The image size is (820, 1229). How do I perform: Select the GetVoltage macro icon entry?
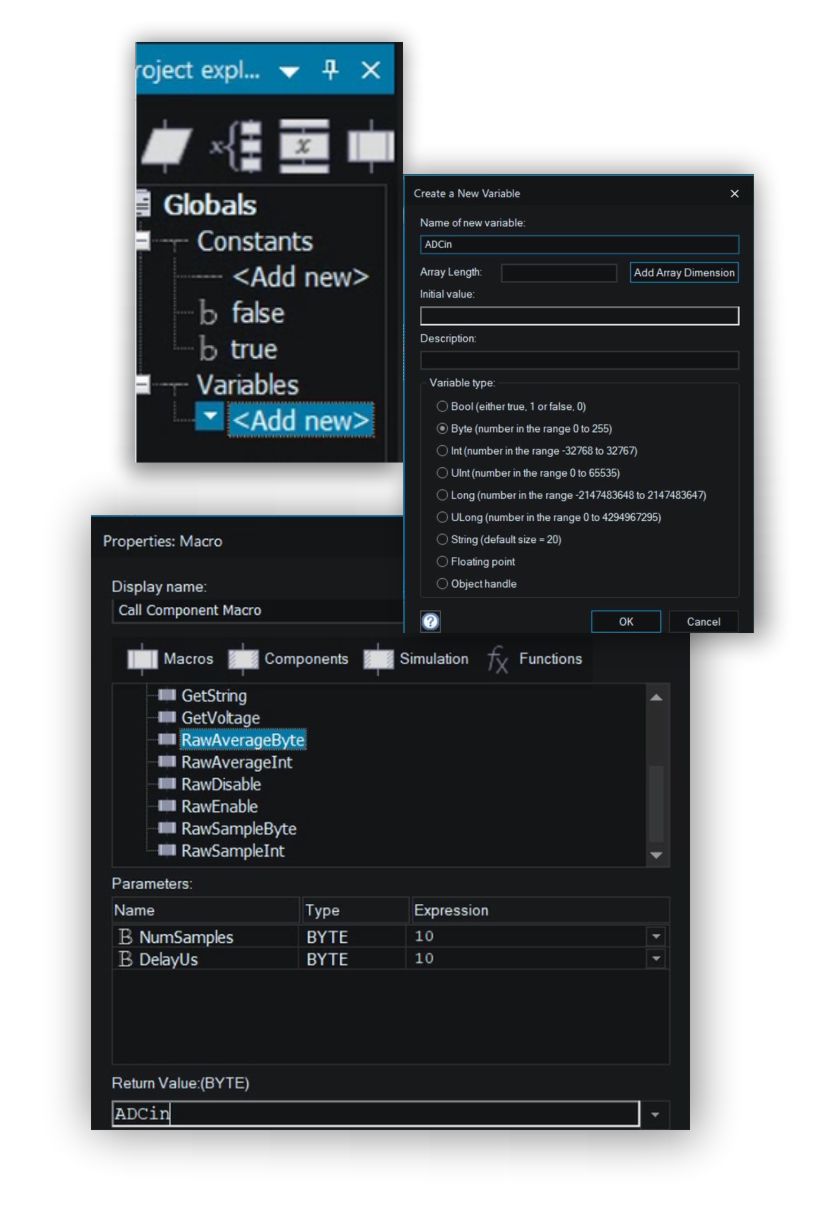click(165, 718)
